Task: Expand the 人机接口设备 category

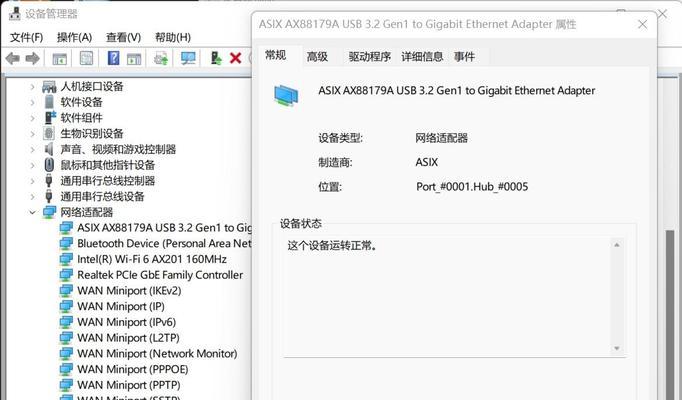Action: pyautogui.click(x=32, y=87)
